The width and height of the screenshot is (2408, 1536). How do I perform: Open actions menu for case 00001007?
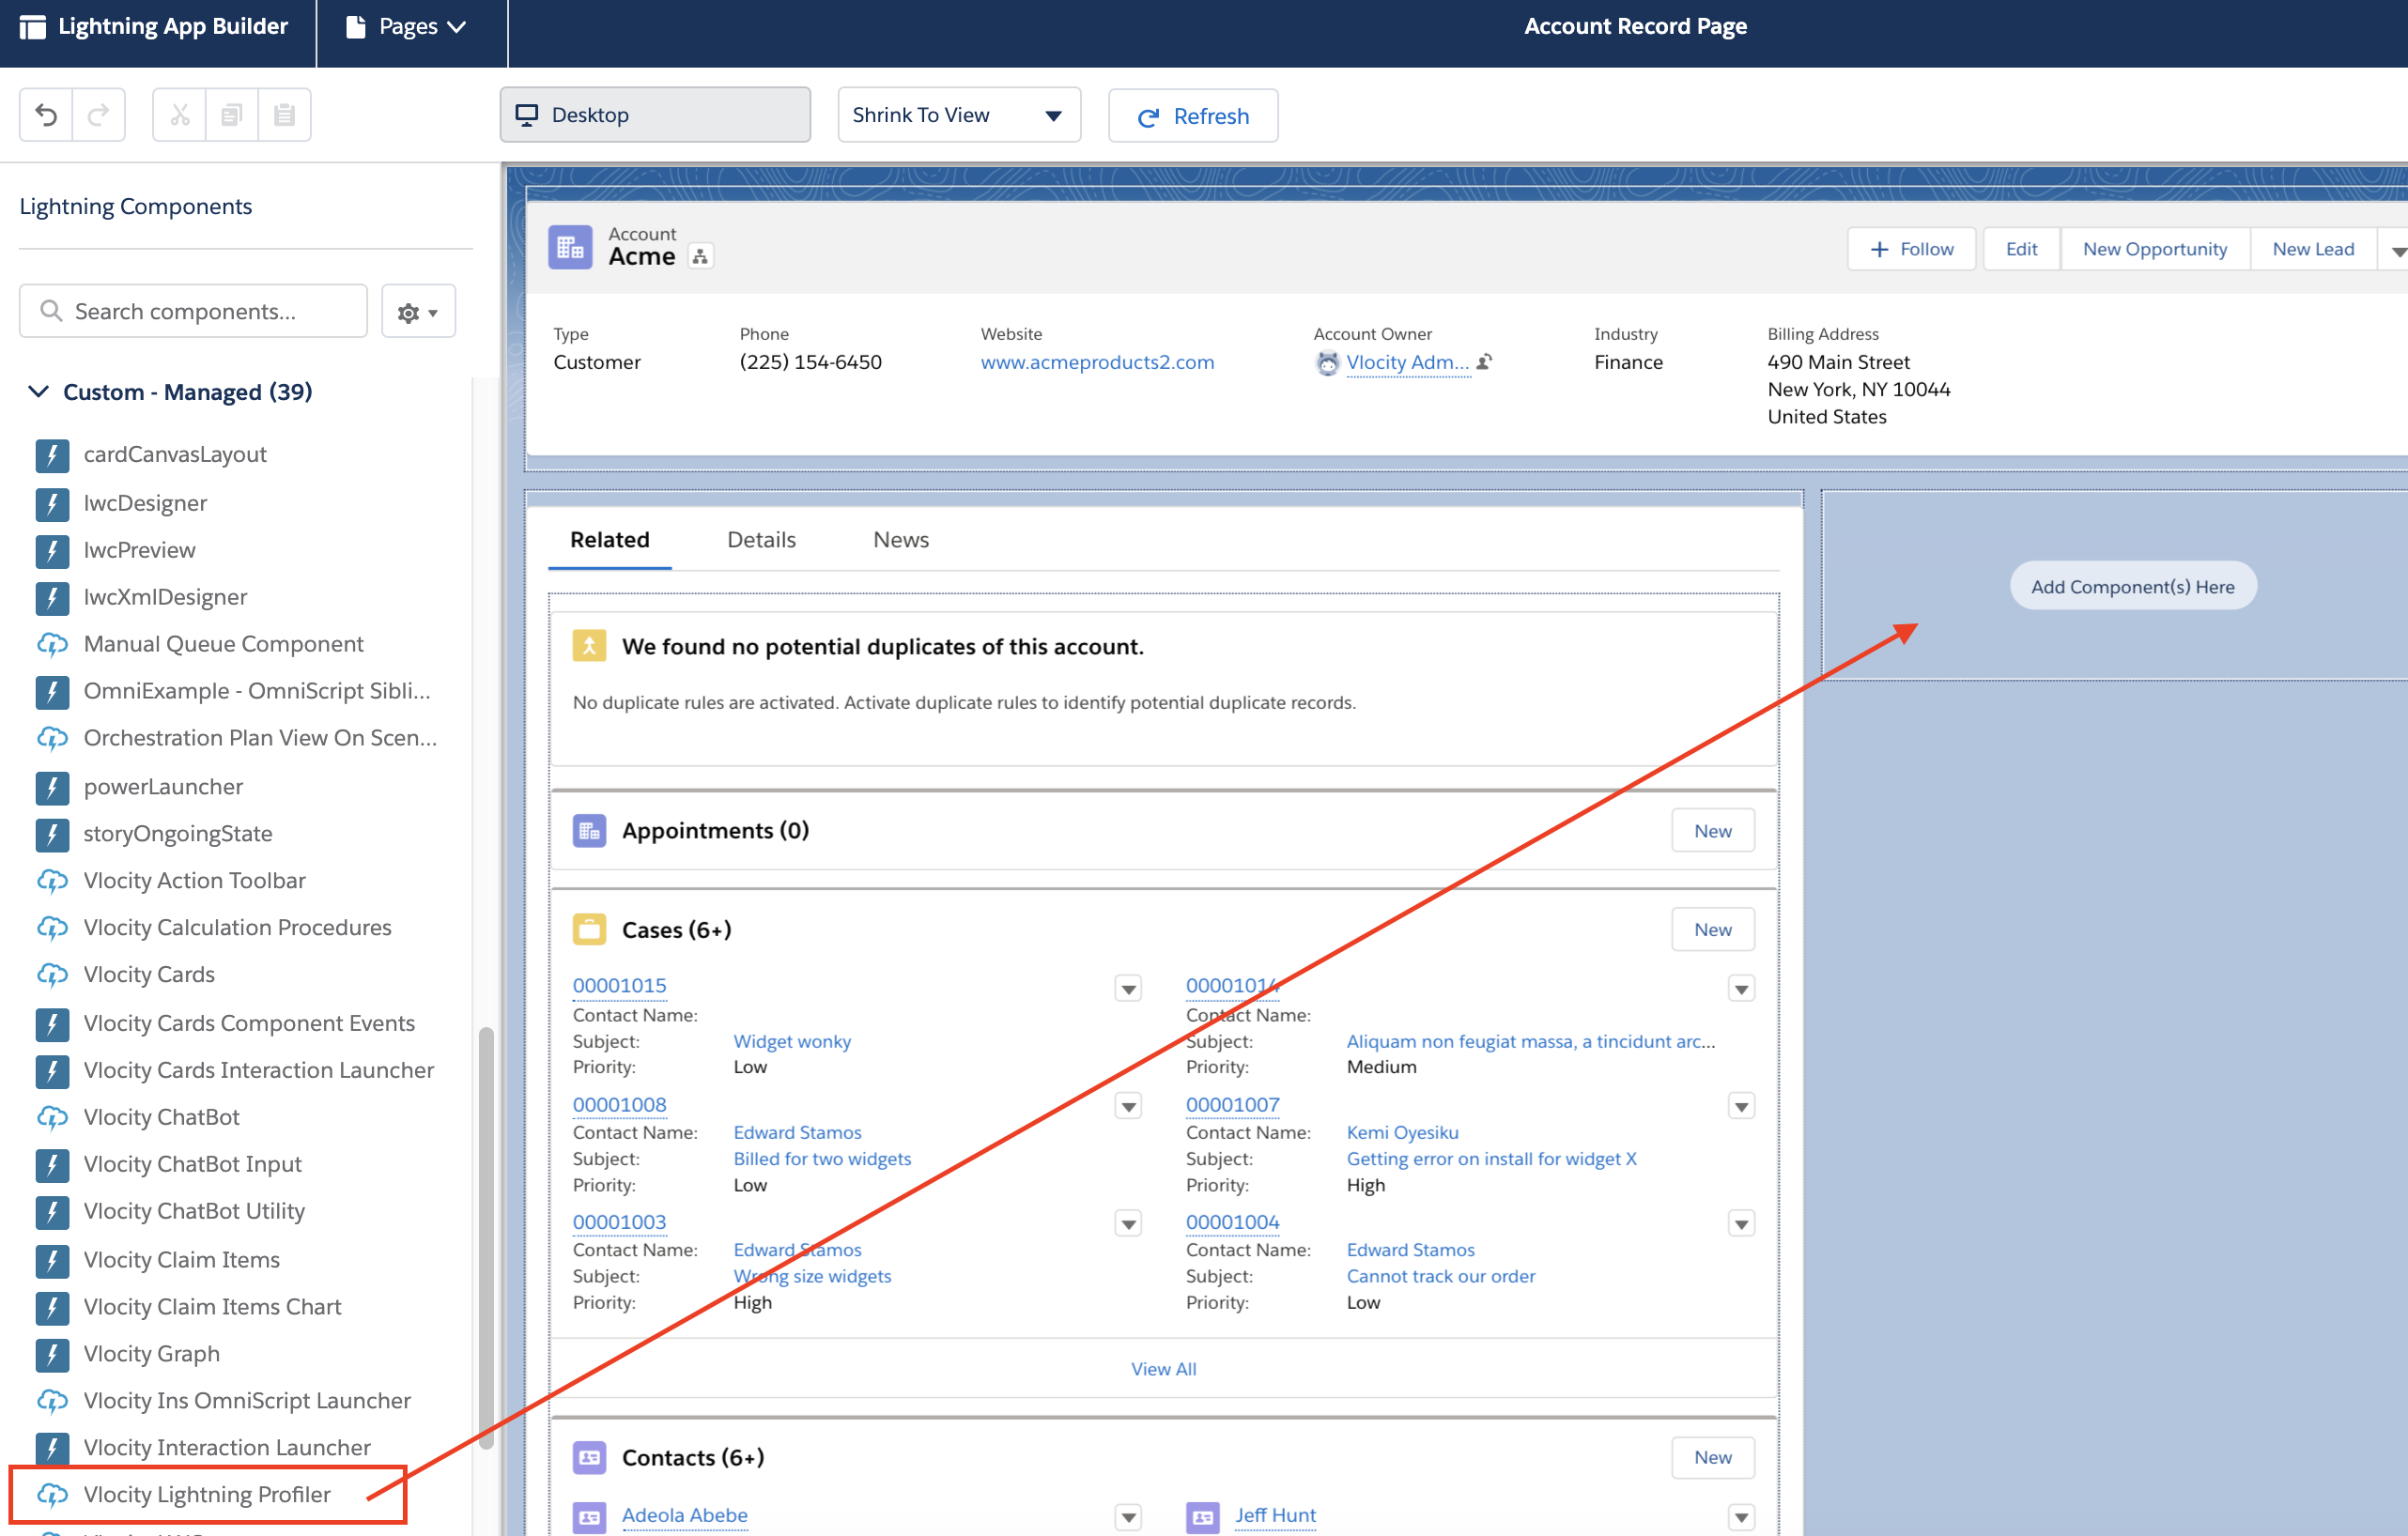pos(1741,1107)
